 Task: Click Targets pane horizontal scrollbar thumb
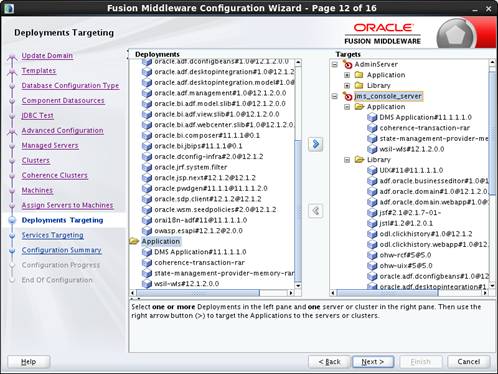[x=387, y=293]
